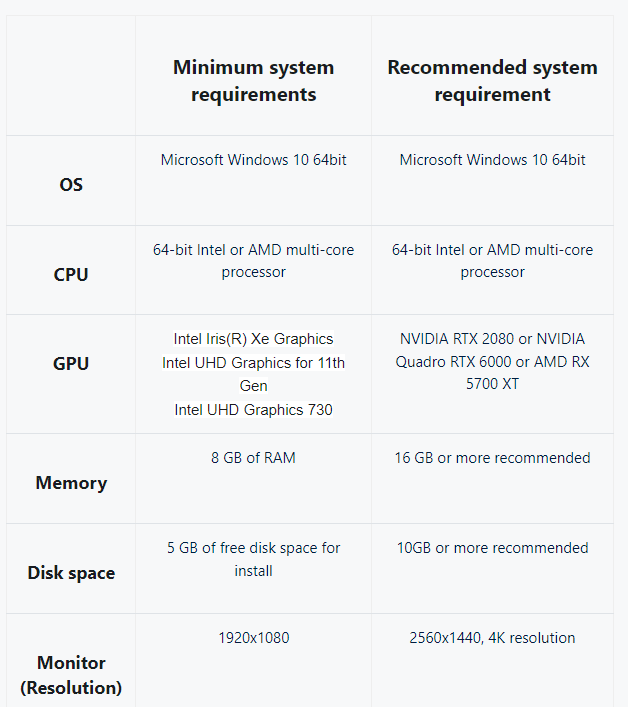Click the "Minimum system requirements" column header
The width and height of the screenshot is (628, 707).
tap(253, 81)
